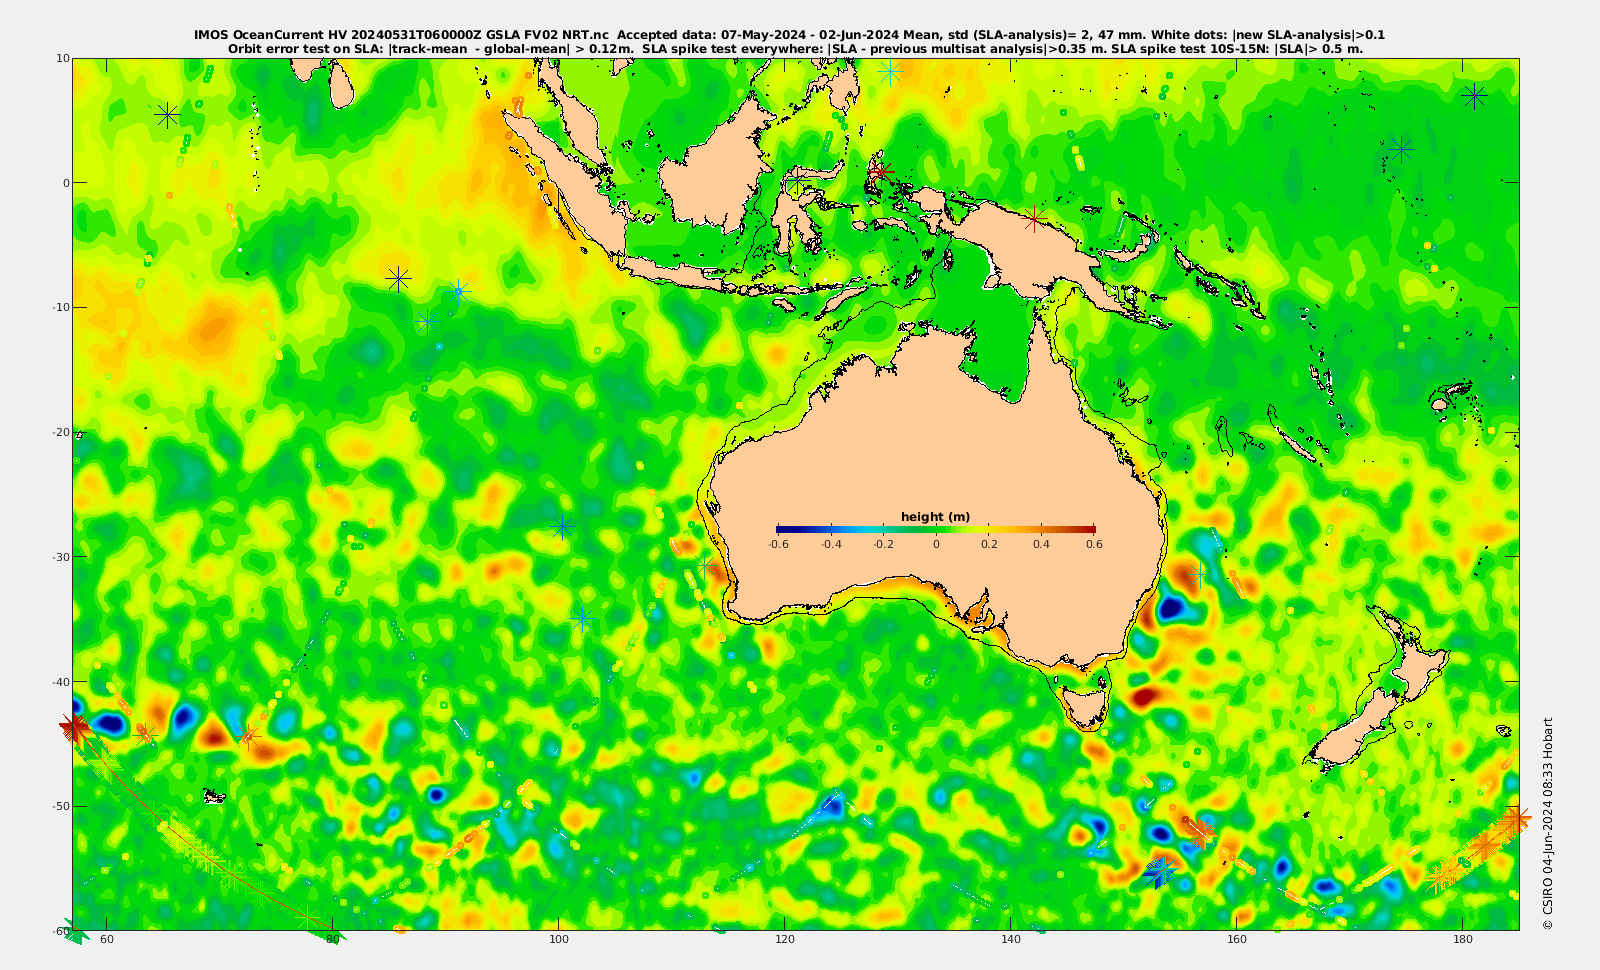Click the large dark red asterisk at the map's left edge
The width and height of the screenshot is (1600, 970).
75,727
